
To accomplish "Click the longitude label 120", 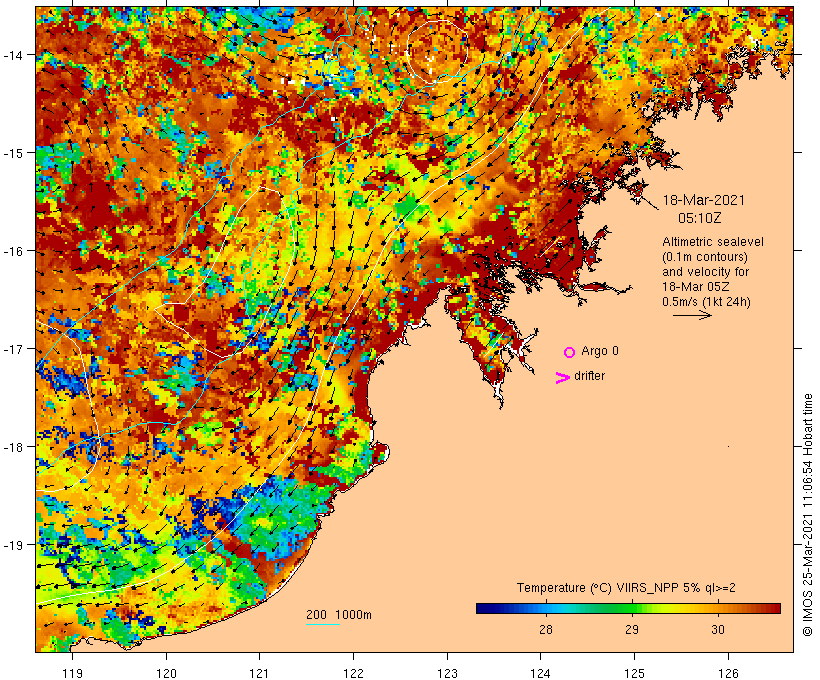I will click(x=166, y=673).
